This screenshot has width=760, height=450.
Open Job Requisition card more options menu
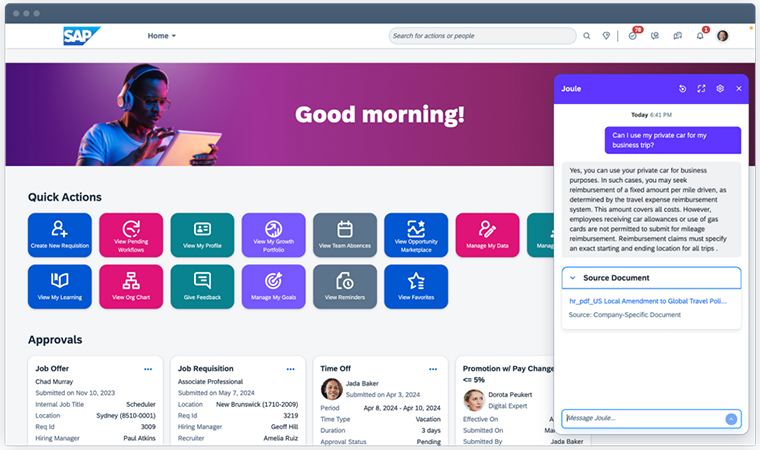(x=290, y=369)
